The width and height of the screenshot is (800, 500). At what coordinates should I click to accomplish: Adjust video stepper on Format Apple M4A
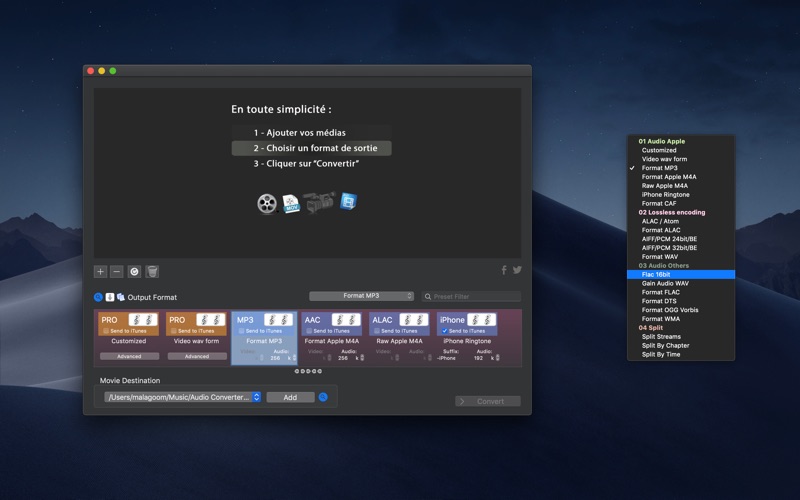point(329,358)
